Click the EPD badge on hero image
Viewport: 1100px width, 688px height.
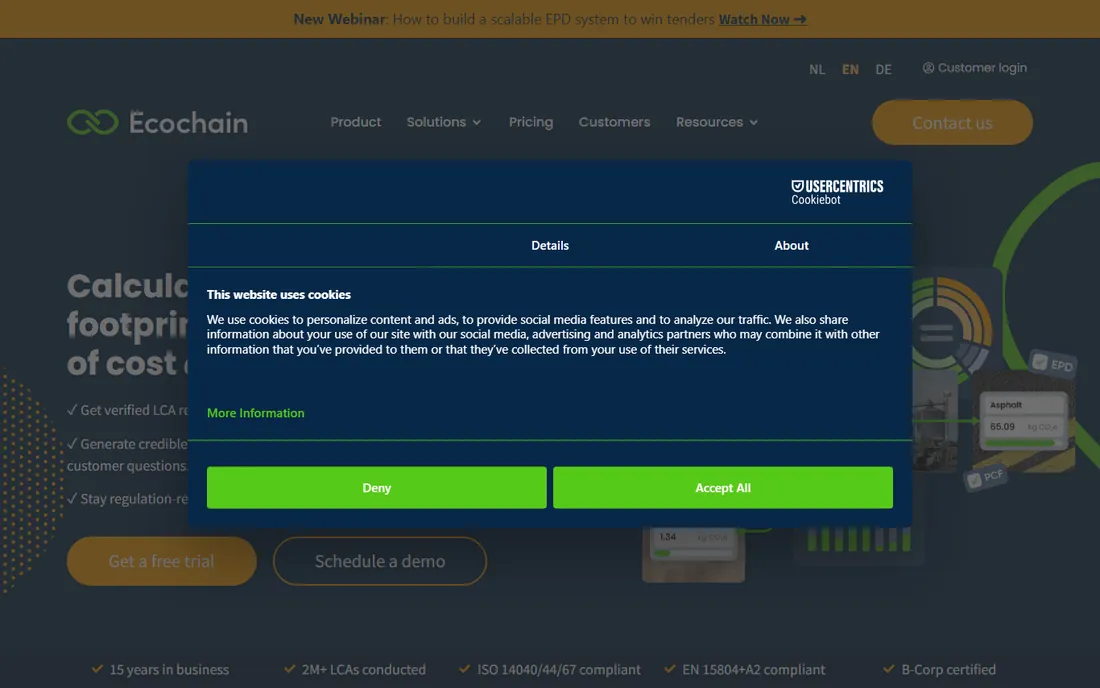click(x=1053, y=363)
